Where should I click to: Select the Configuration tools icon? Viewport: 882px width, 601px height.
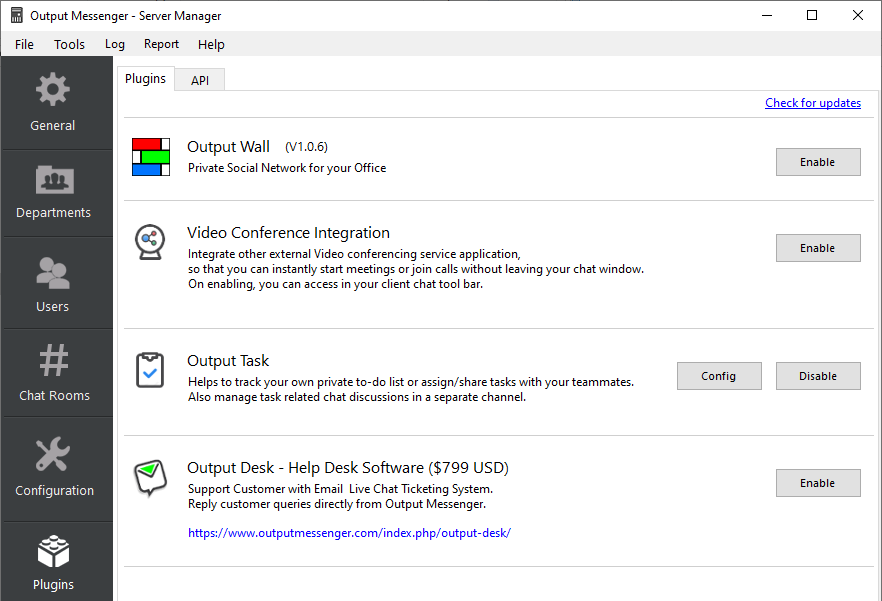coord(53,454)
